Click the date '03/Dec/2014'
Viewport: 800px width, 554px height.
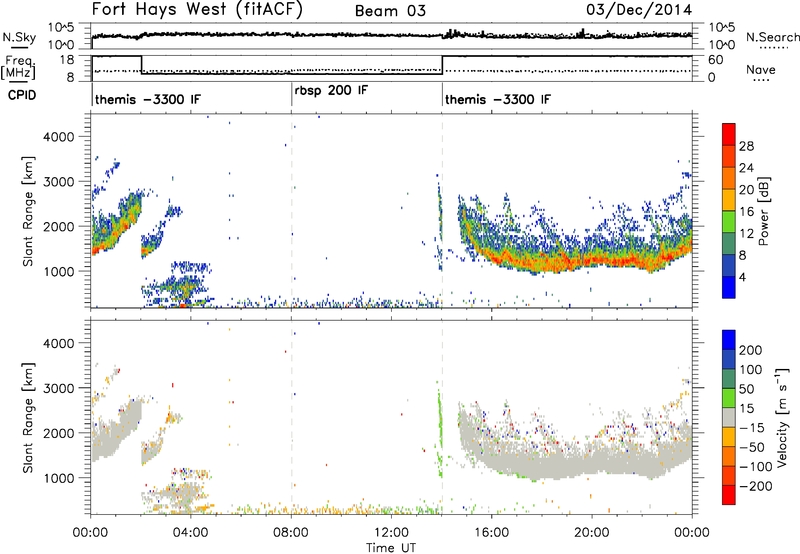(x=639, y=10)
